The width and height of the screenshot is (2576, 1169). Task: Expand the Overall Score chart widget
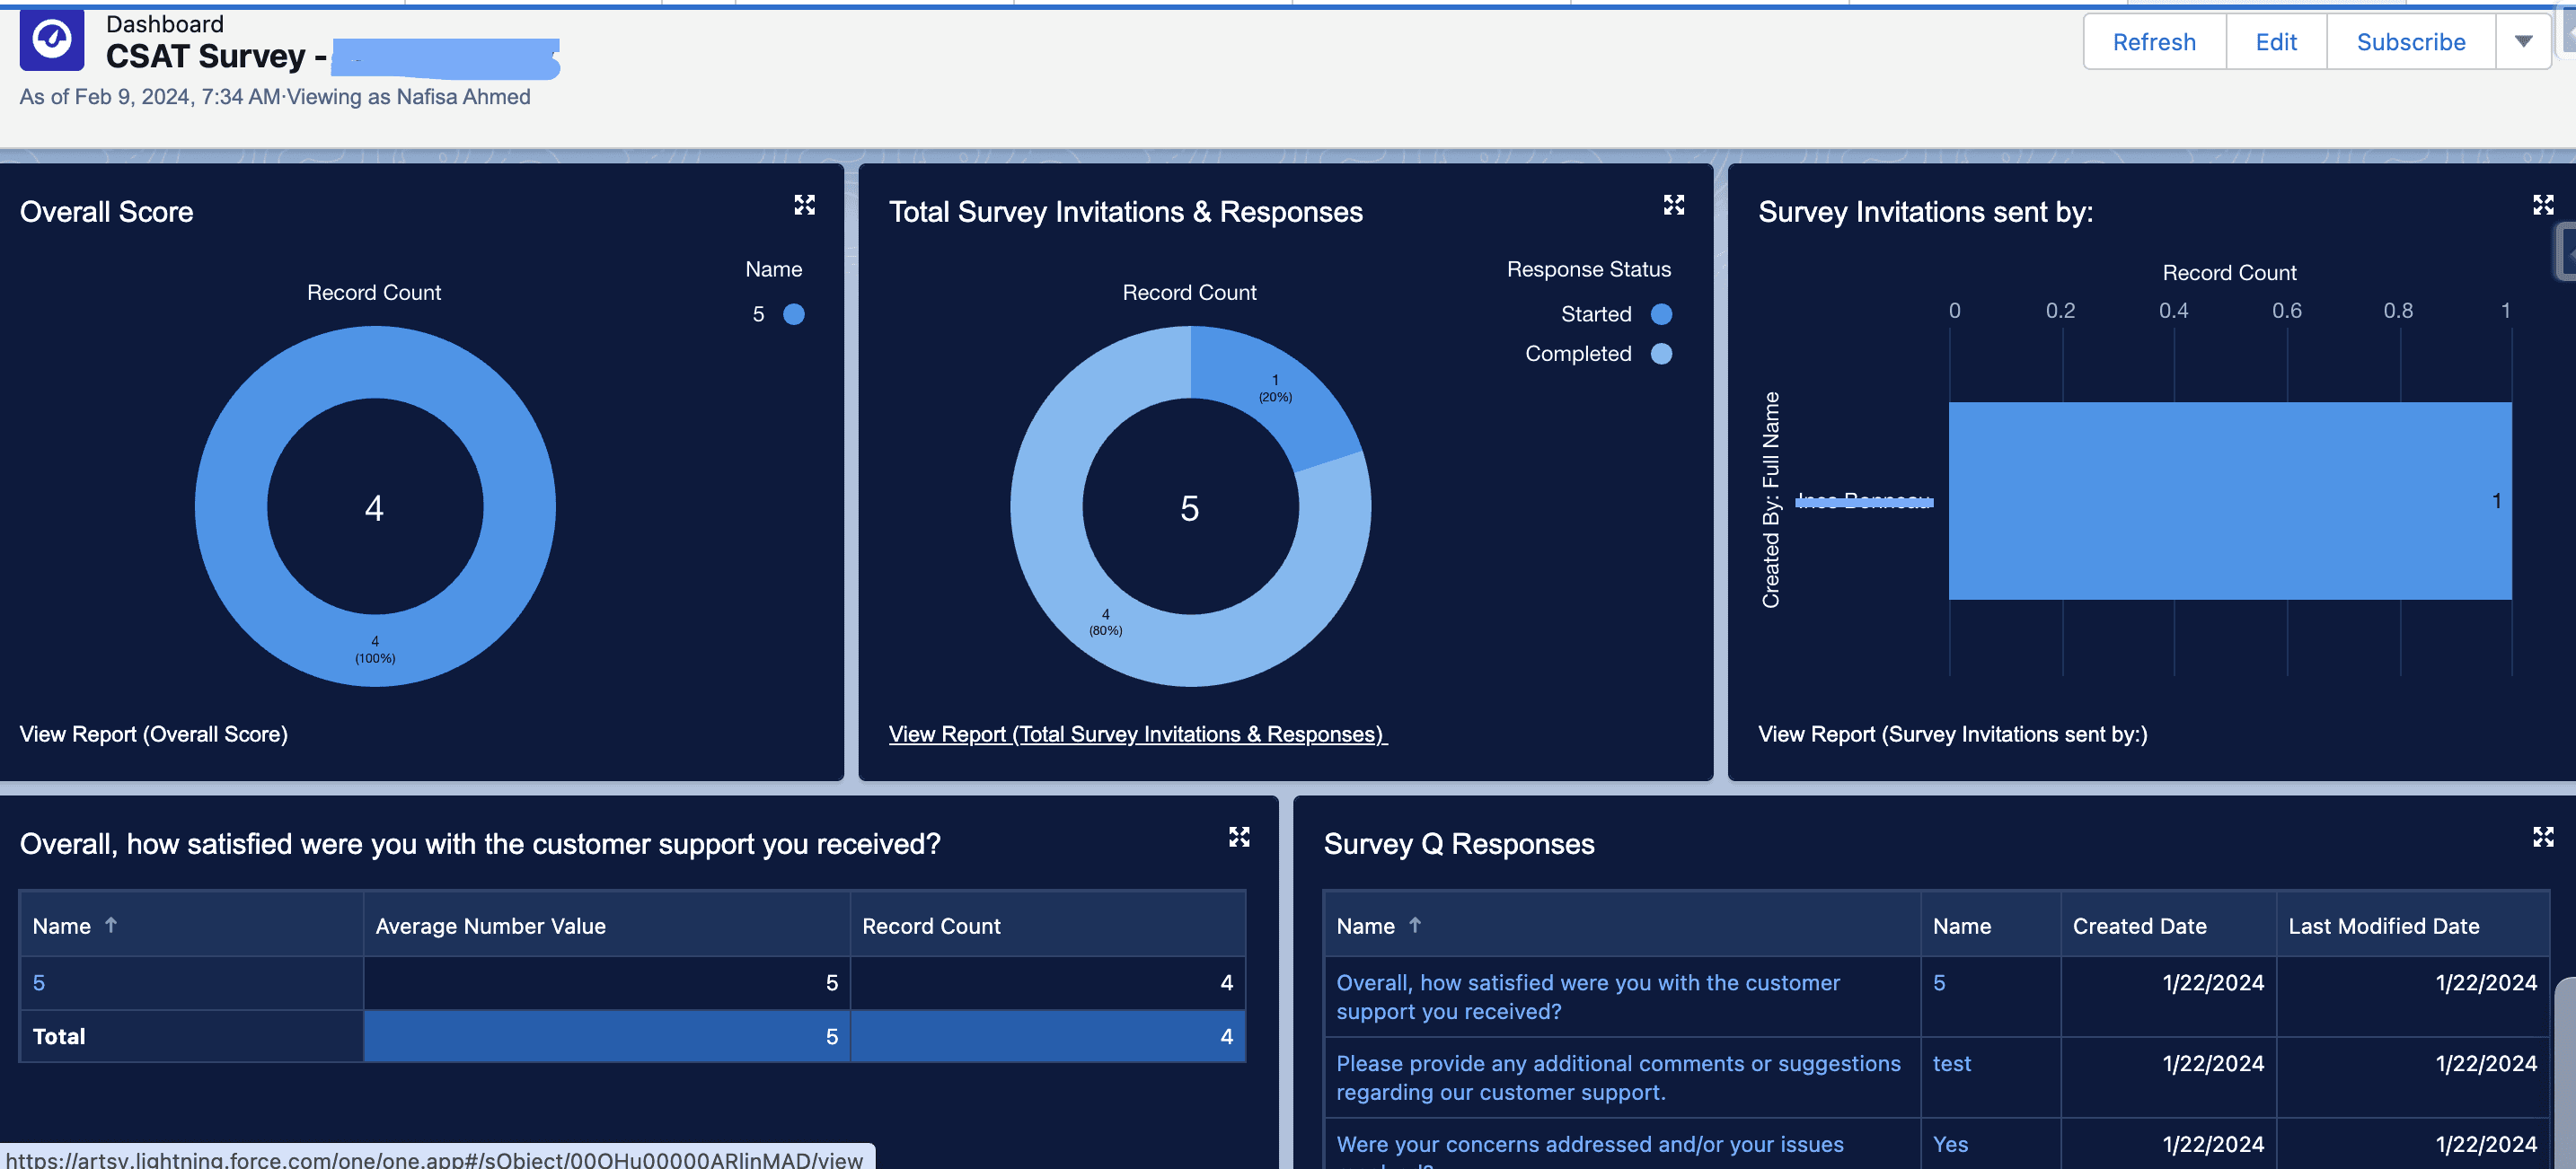tap(804, 205)
